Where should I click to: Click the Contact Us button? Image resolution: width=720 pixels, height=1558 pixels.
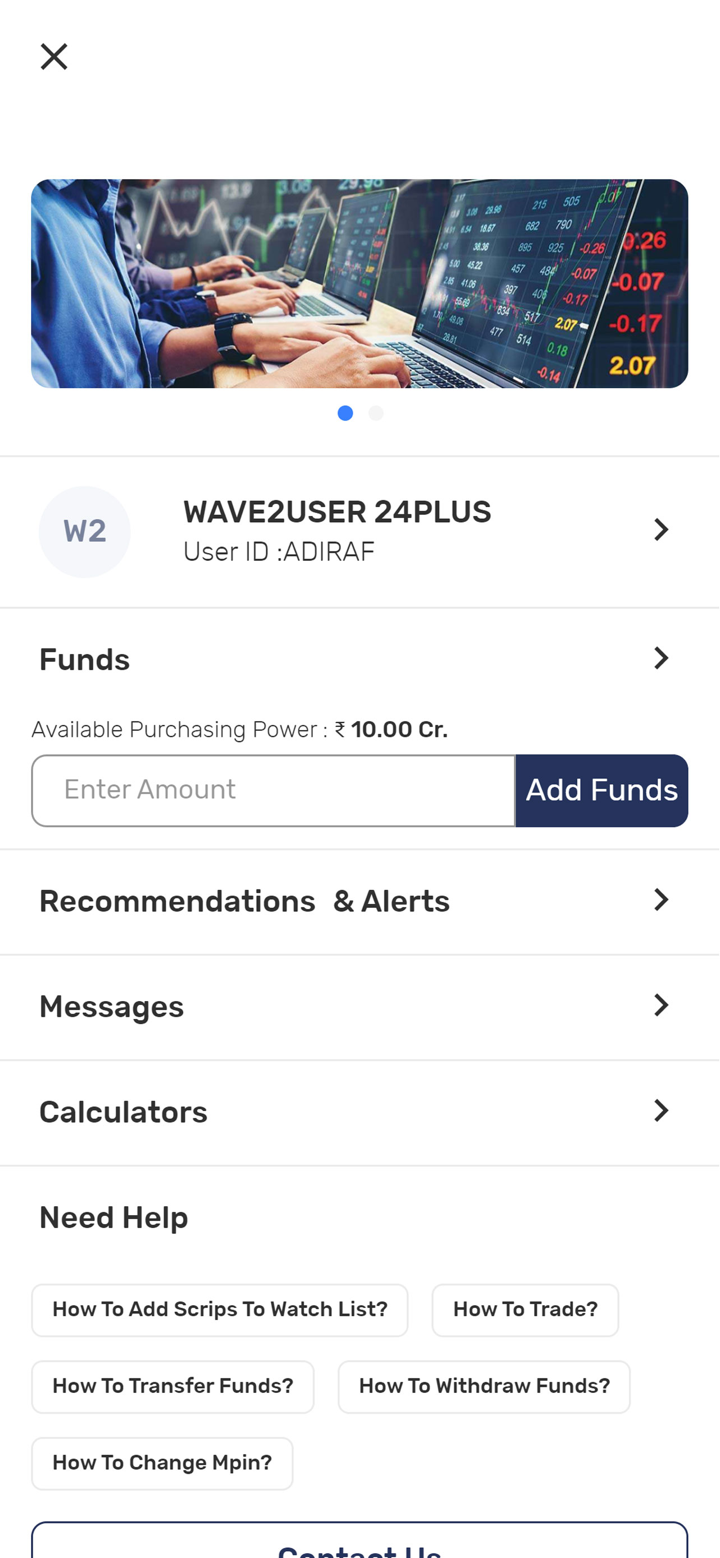pos(360,1545)
